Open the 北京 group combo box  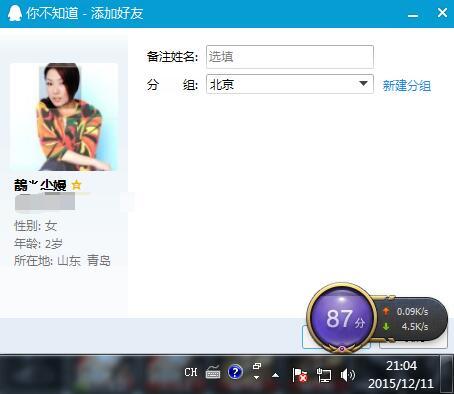pyautogui.click(x=290, y=84)
